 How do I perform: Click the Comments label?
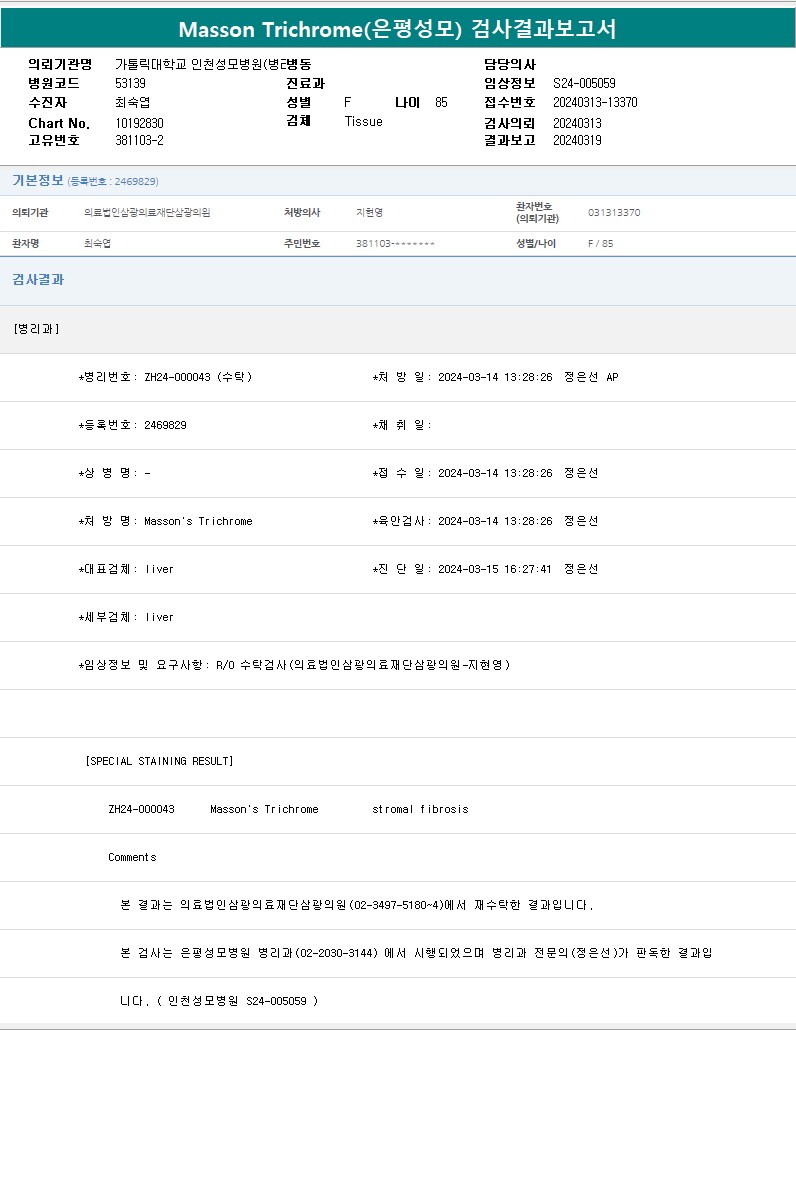132,857
